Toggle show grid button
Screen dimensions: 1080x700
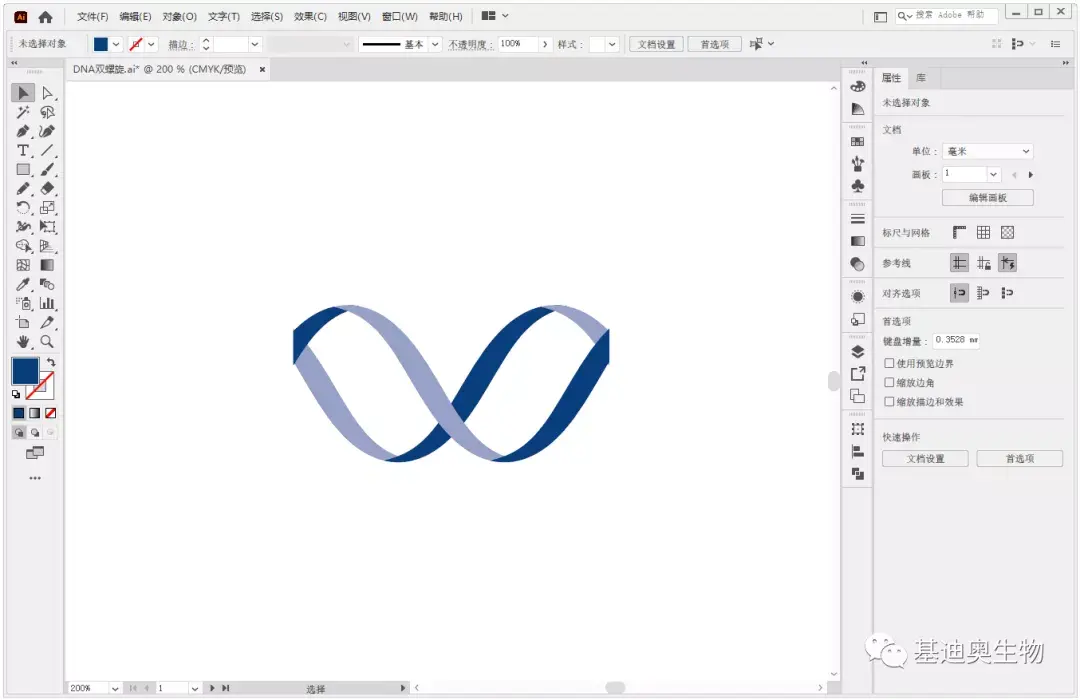pos(984,233)
